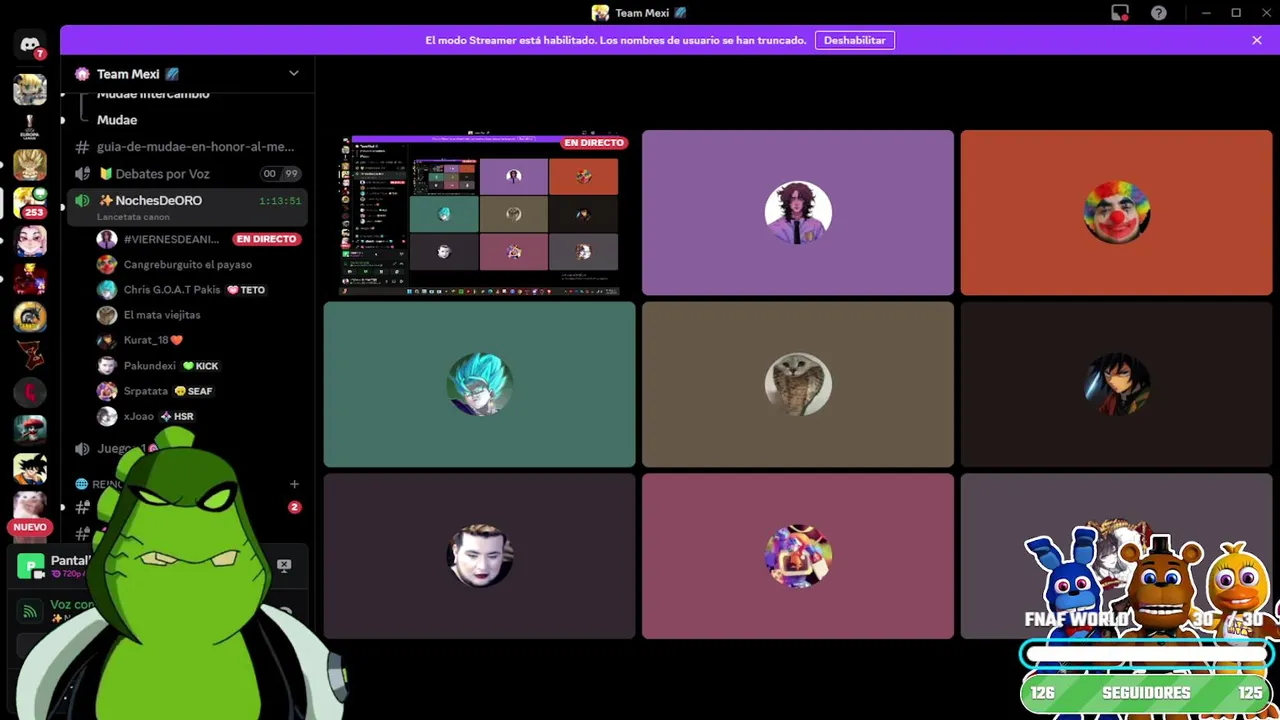1280x720 pixels.
Task: Click the 1:13:51 call timer
Action: point(280,201)
